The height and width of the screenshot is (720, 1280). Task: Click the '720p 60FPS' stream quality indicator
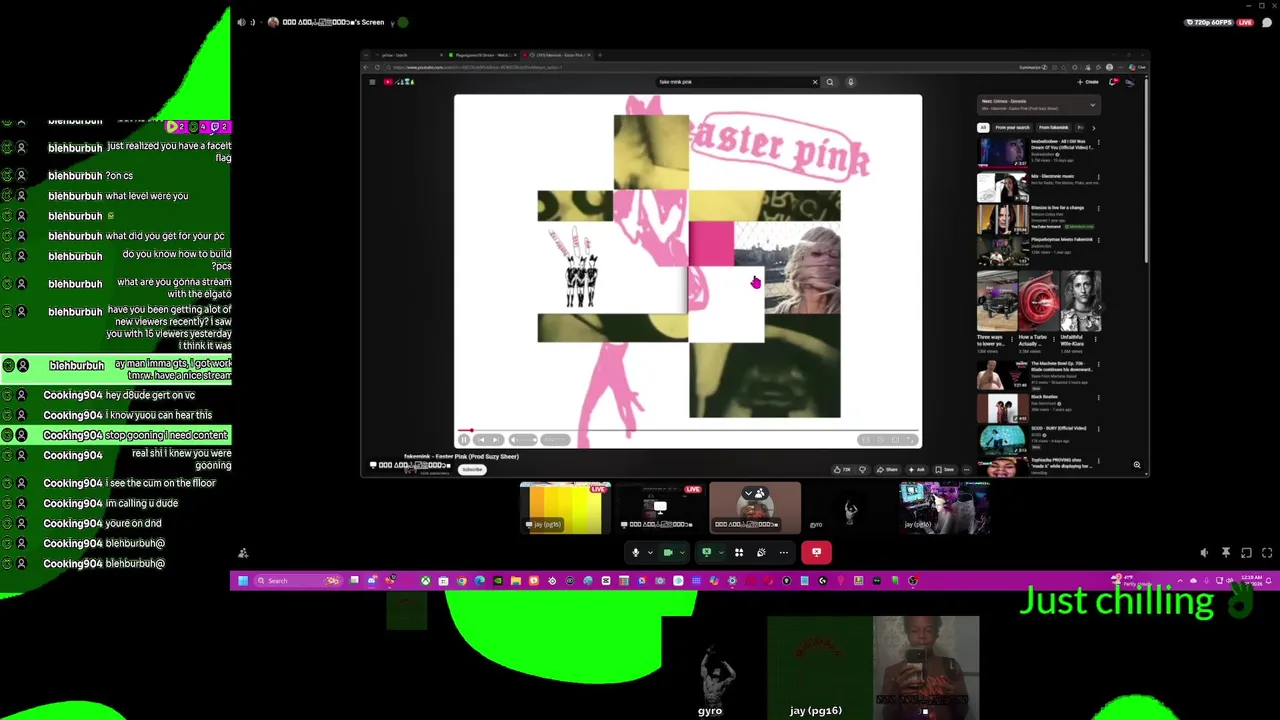pos(1211,22)
